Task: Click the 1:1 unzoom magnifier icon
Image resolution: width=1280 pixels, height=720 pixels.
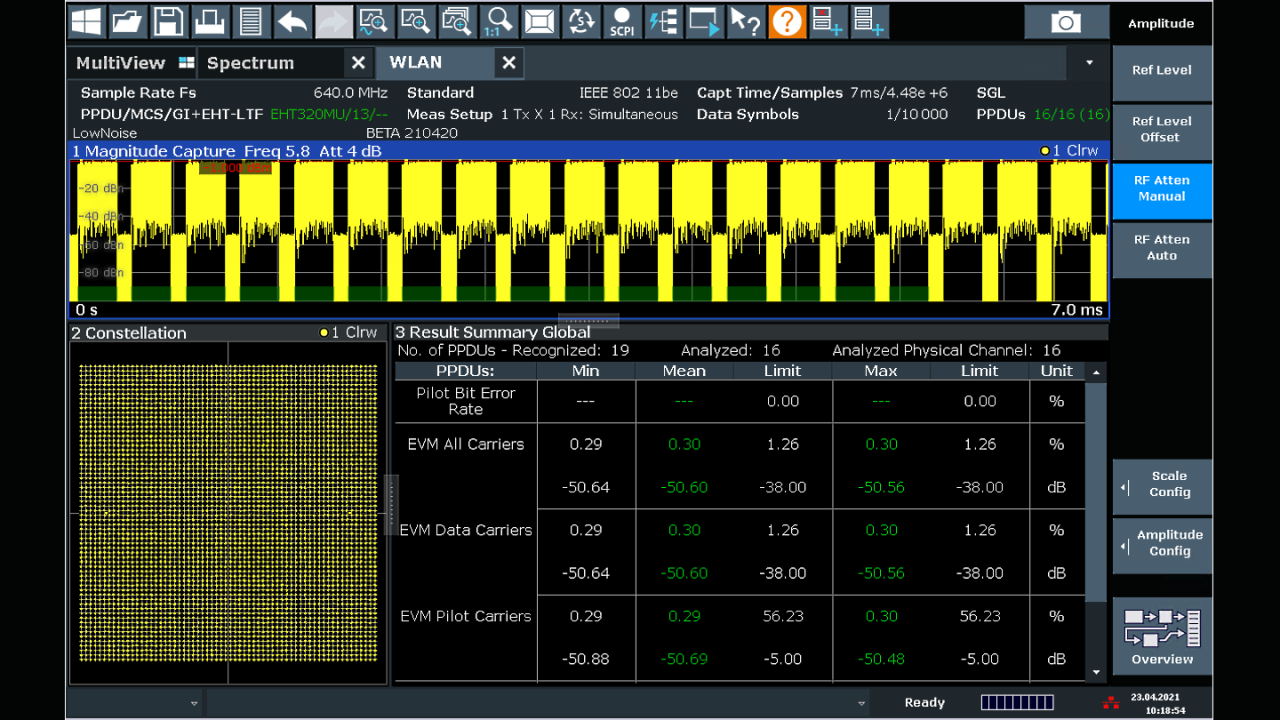Action: [497, 21]
